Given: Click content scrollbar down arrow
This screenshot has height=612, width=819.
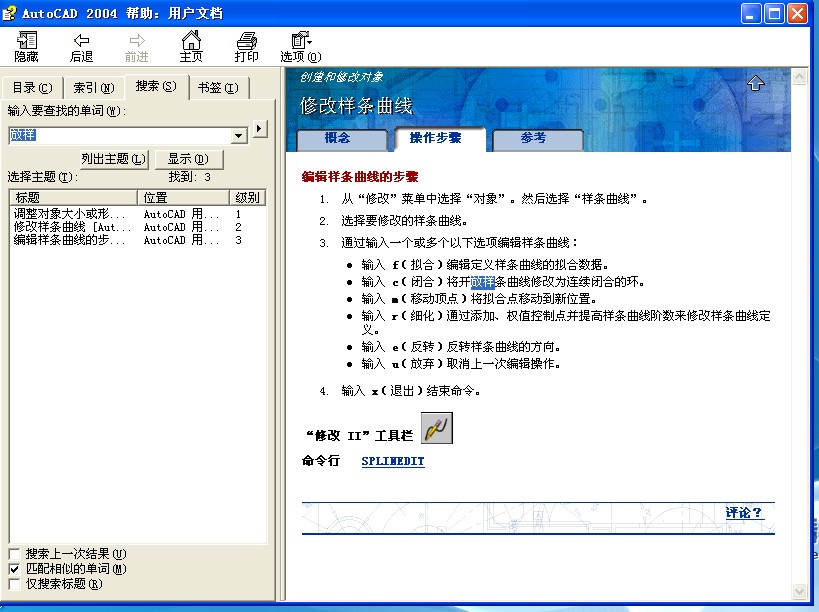Looking at the screenshot, I should point(800,592).
